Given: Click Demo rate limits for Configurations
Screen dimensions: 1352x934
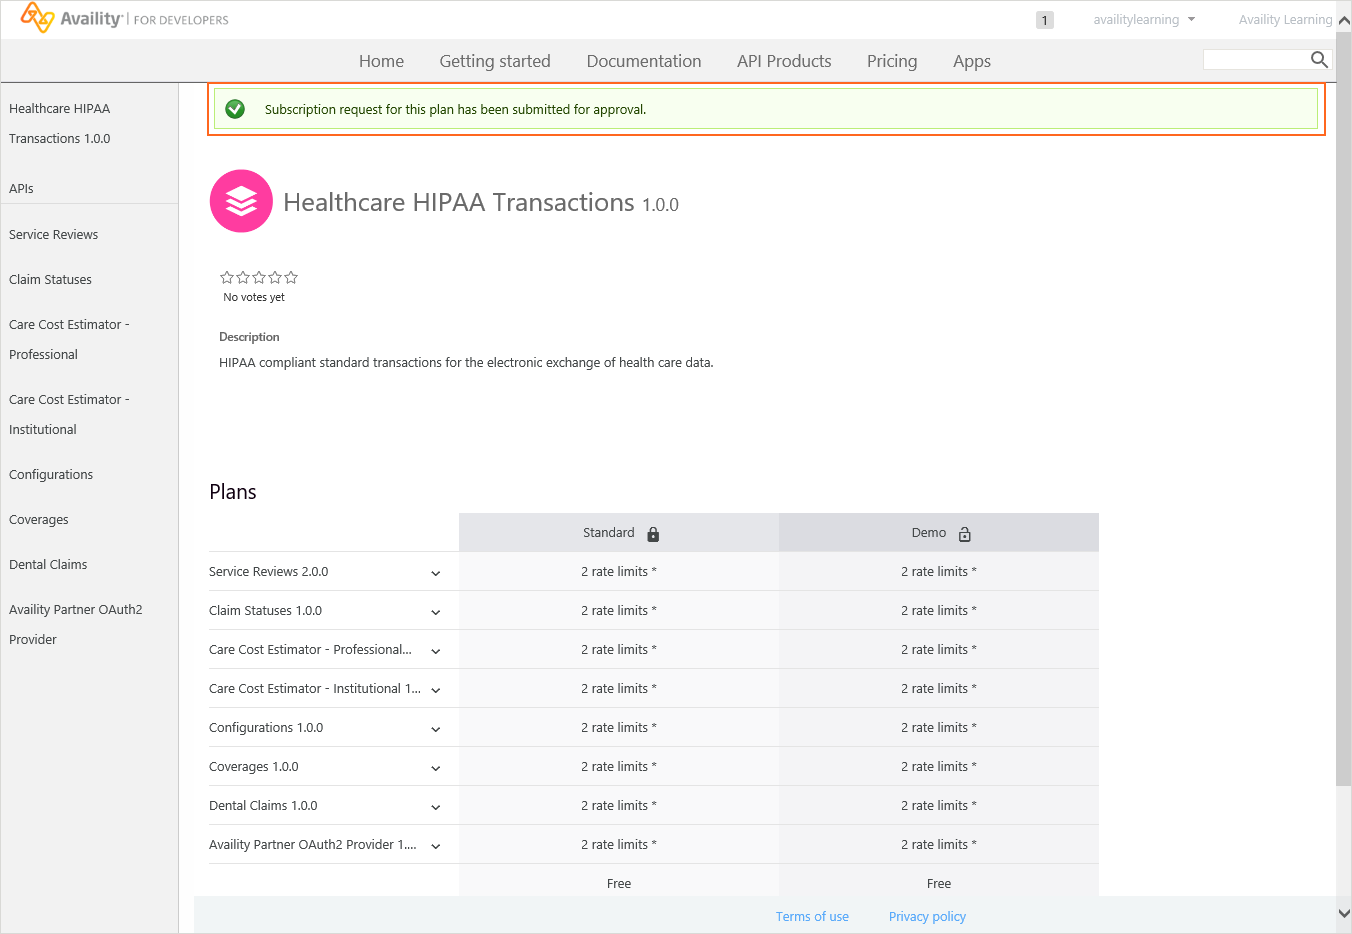Looking at the screenshot, I should pyautogui.click(x=939, y=727).
